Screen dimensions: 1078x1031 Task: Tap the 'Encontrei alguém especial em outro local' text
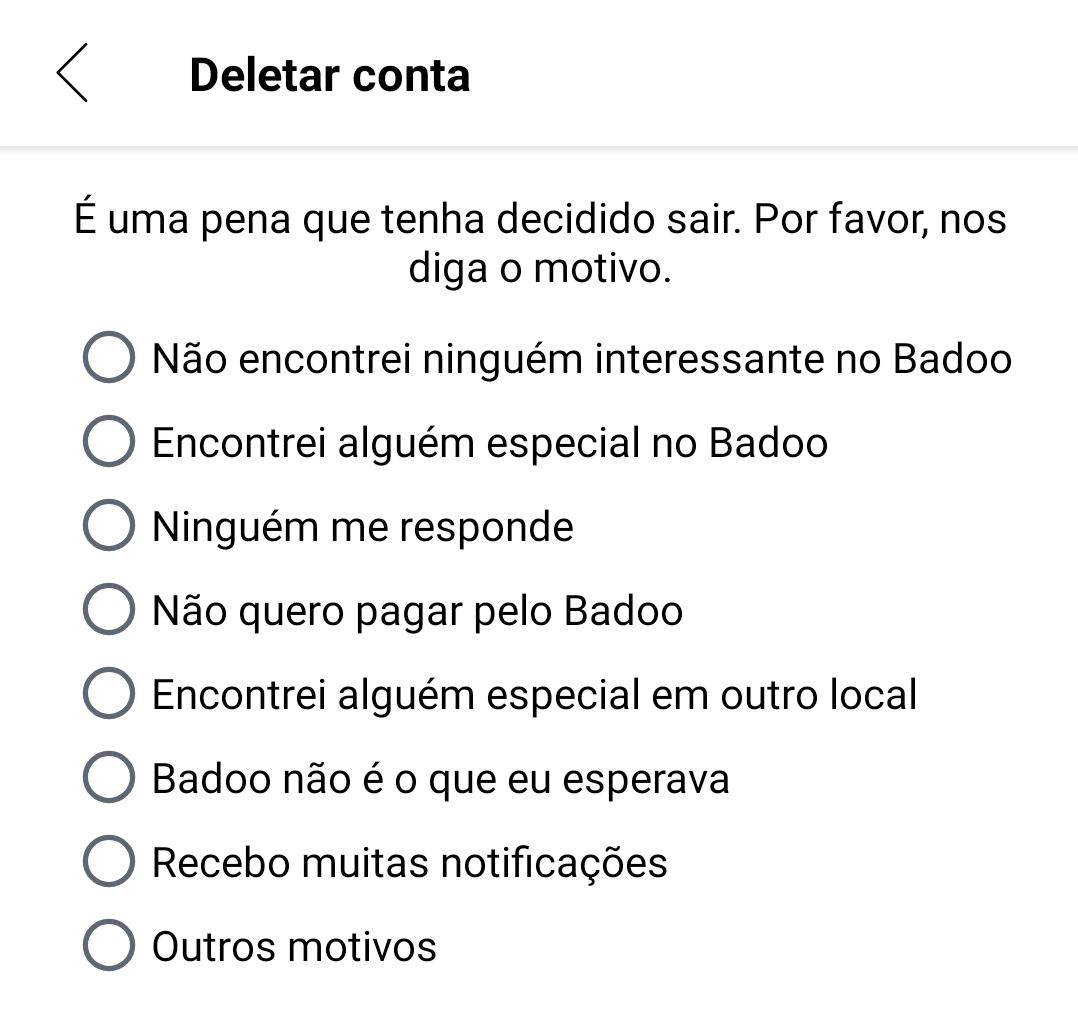pyautogui.click(x=534, y=694)
